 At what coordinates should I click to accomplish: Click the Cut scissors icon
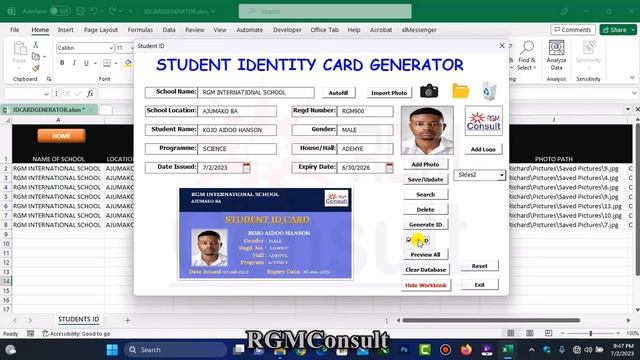pos(36,44)
